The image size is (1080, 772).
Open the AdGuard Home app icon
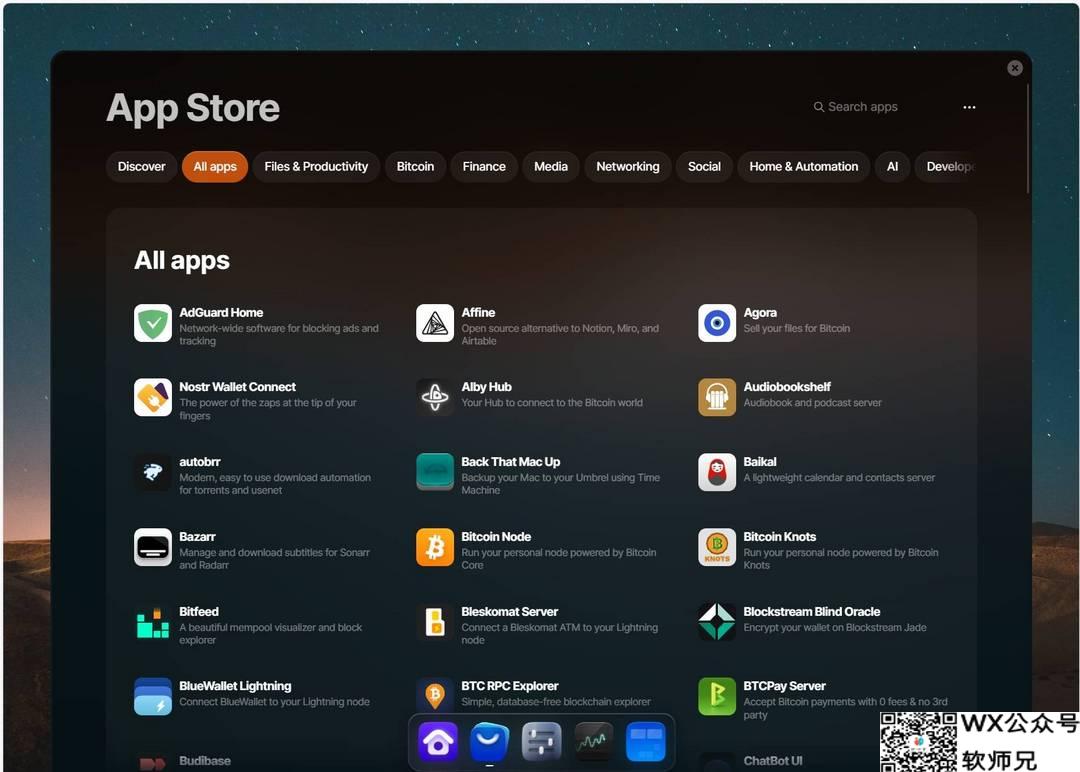(x=153, y=323)
